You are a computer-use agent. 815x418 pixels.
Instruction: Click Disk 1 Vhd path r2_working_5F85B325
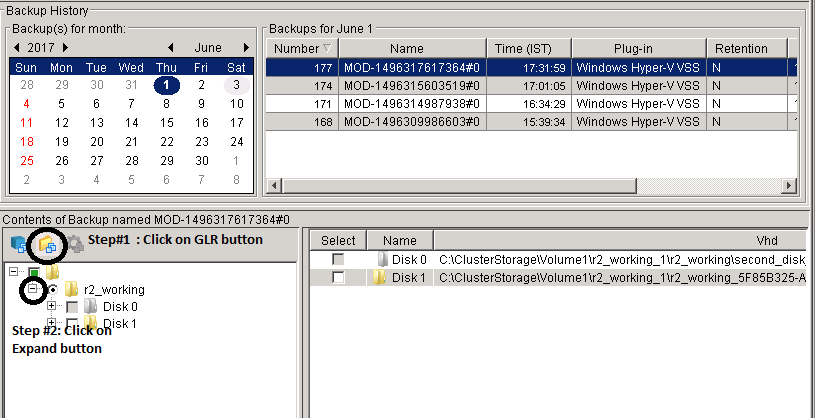(621, 278)
